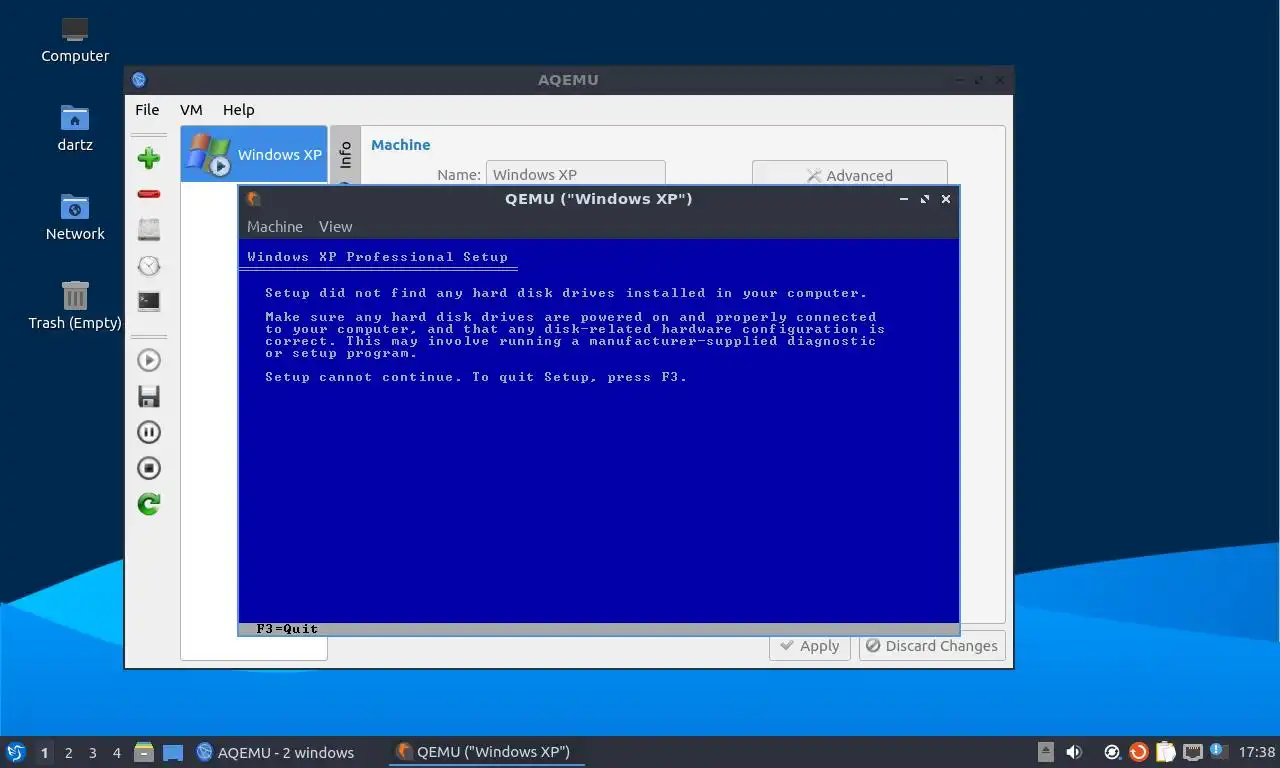
Task: Close the QEMU Windows XP window
Action: (x=946, y=199)
